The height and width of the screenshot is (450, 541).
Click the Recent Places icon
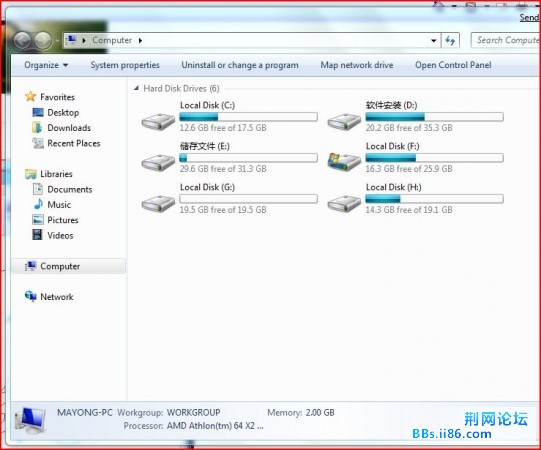coord(38,143)
